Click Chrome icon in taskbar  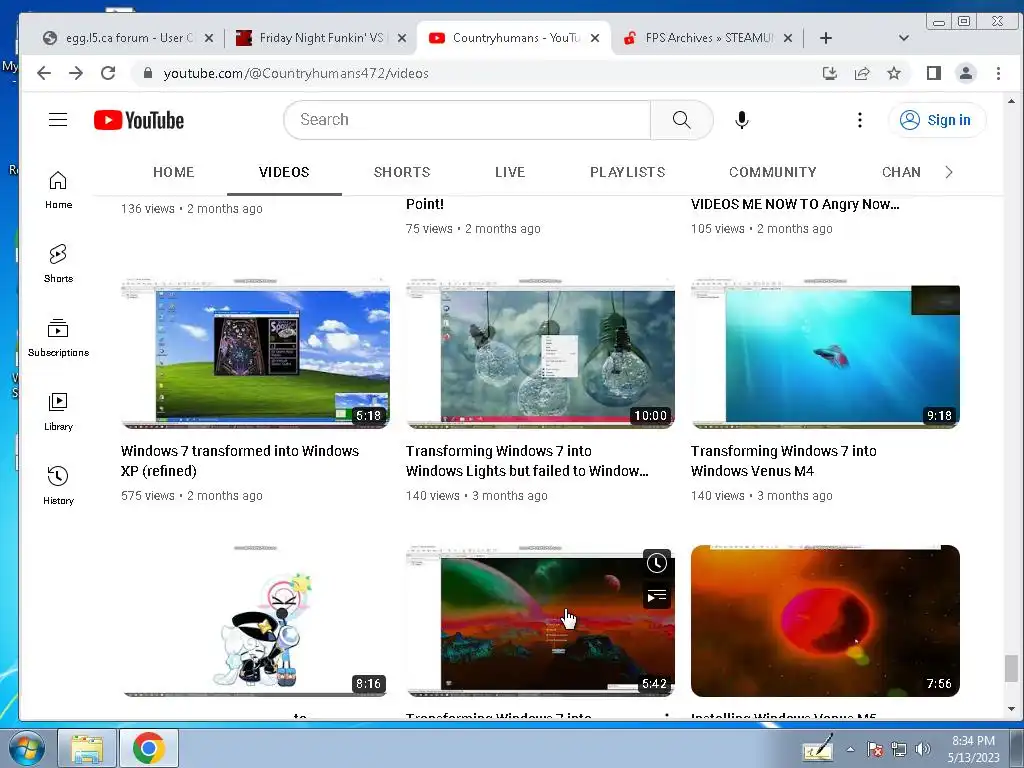[149, 748]
